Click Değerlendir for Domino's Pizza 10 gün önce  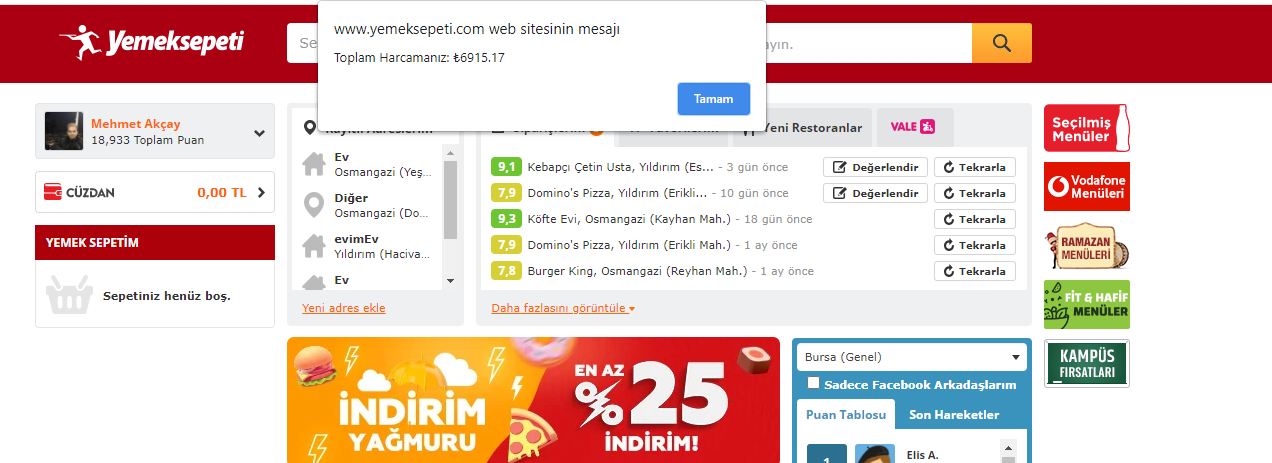coord(875,193)
